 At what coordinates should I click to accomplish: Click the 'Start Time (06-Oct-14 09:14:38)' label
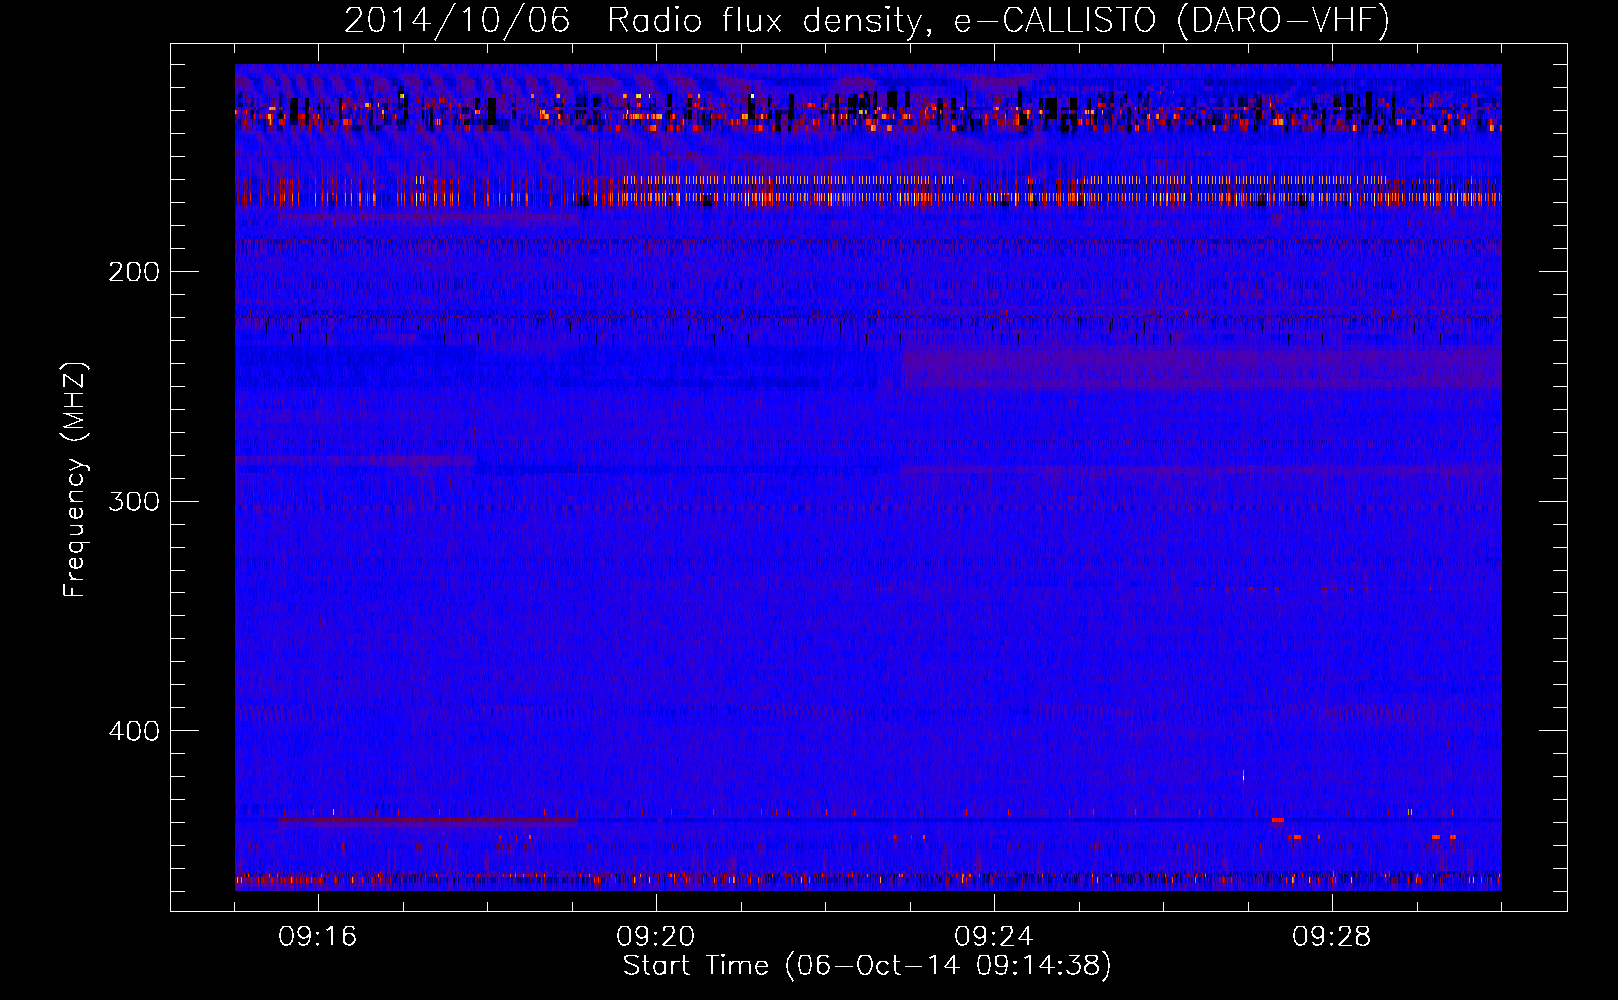tap(867, 966)
